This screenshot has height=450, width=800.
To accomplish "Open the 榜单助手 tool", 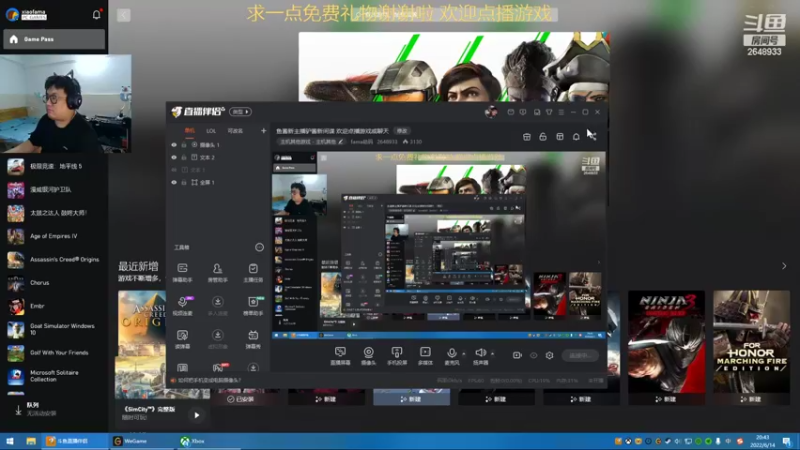I will point(253,306).
